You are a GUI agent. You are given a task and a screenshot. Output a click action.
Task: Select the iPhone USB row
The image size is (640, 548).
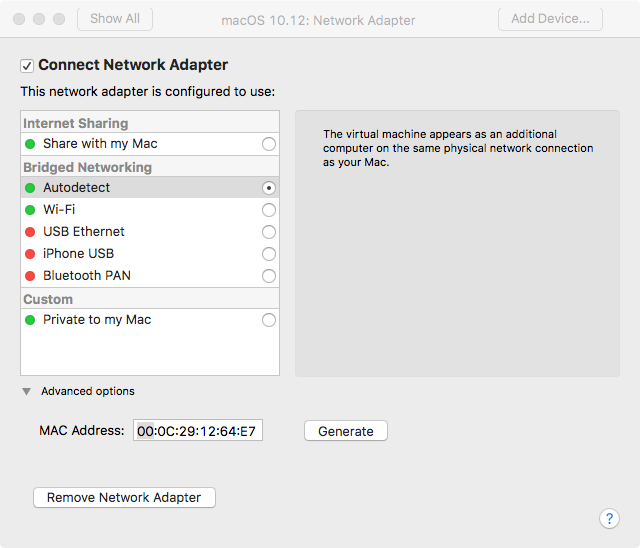point(150,254)
